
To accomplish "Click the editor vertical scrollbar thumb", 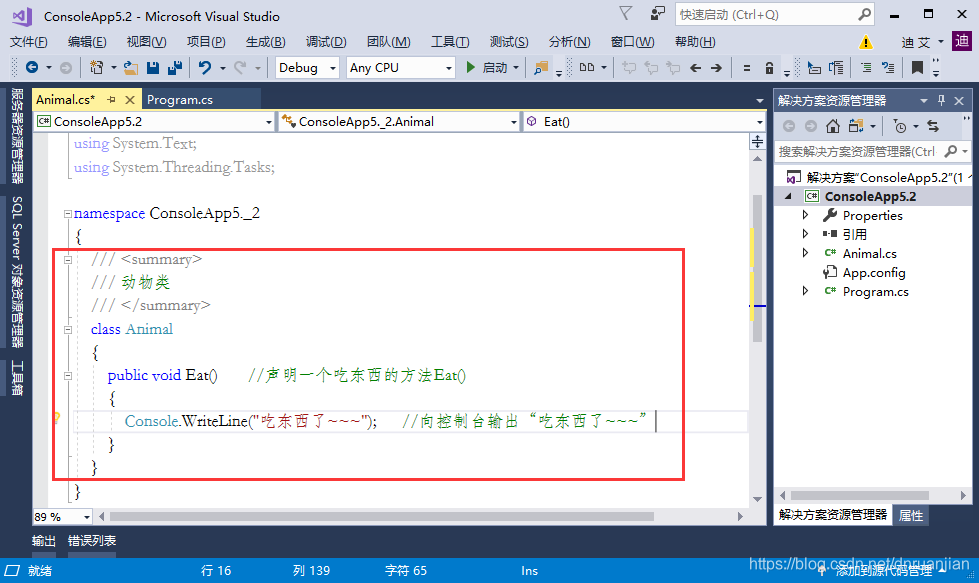I will tap(757, 268).
